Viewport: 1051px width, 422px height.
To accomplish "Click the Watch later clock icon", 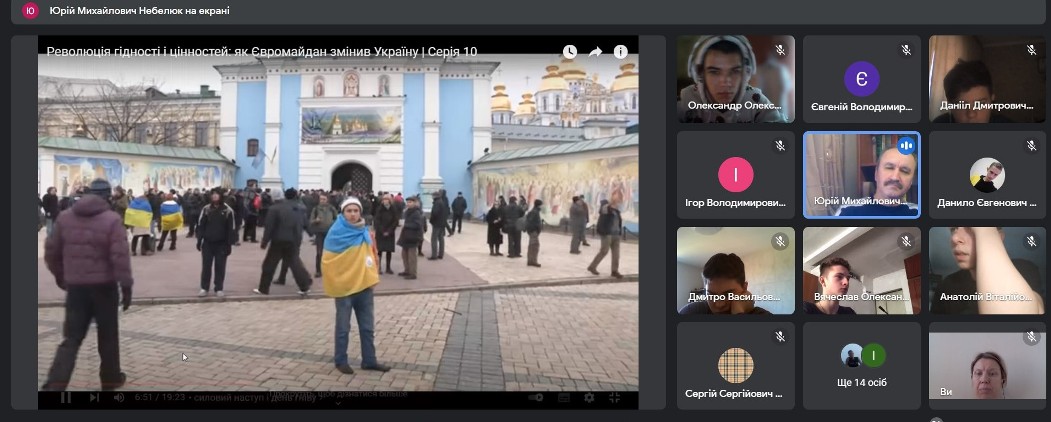I will pyautogui.click(x=570, y=52).
